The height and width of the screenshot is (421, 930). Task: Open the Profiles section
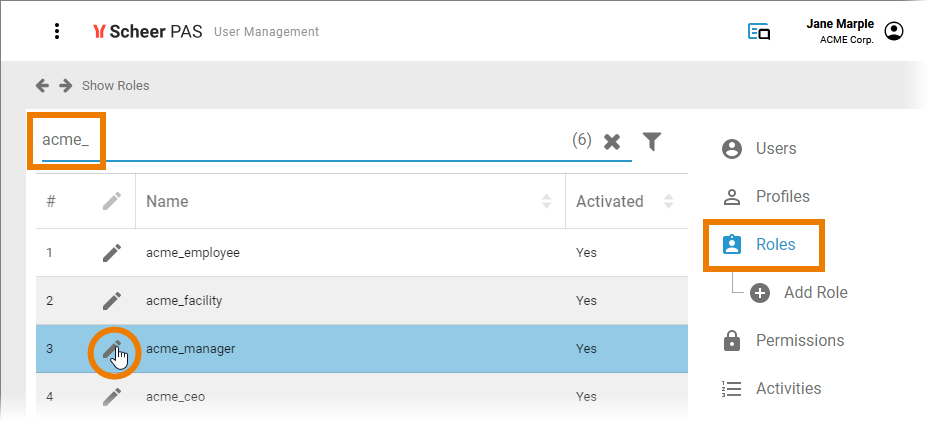(781, 197)
